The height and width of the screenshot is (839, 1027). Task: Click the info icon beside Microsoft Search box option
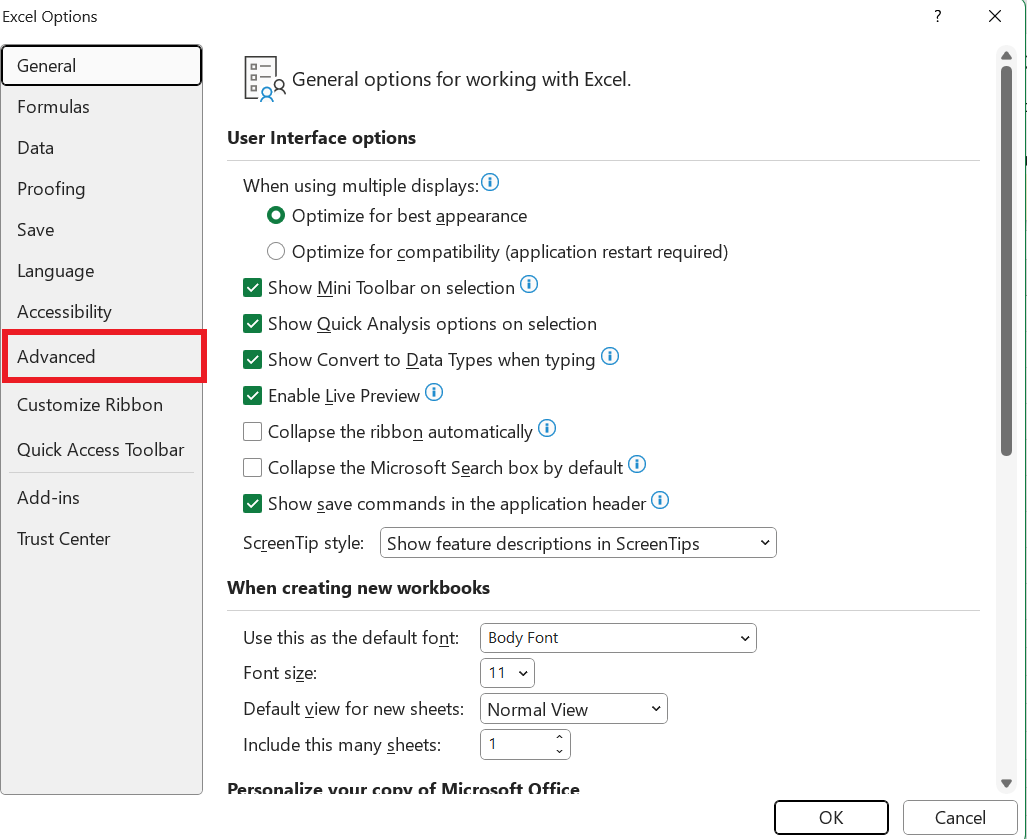(637, 465)
